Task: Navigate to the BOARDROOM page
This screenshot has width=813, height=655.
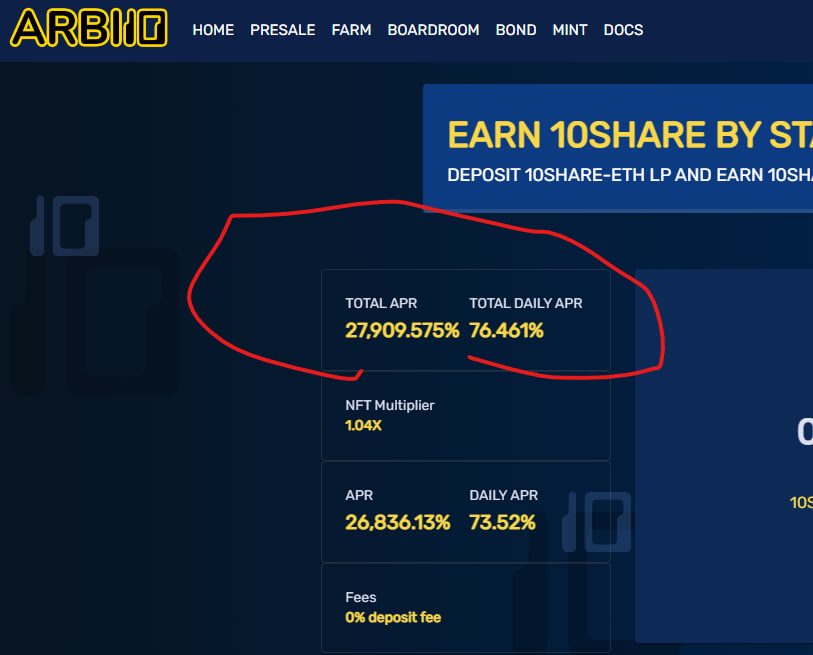Action: point(433,30)
